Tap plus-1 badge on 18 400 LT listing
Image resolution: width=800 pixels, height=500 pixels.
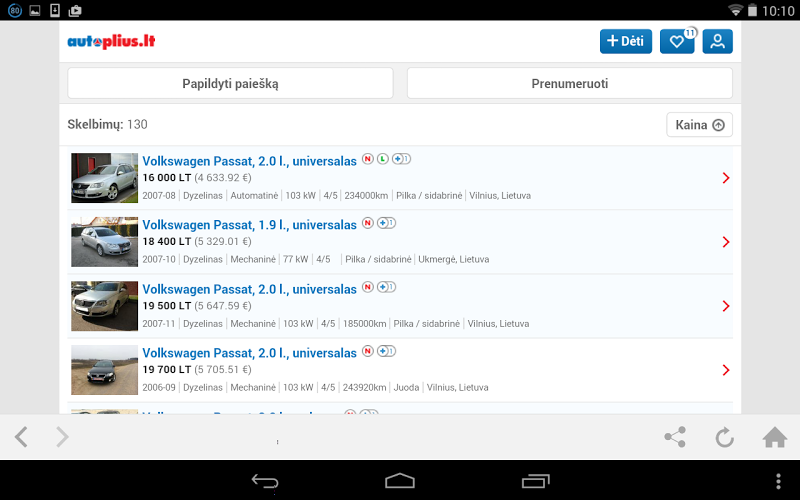(386, 223)
